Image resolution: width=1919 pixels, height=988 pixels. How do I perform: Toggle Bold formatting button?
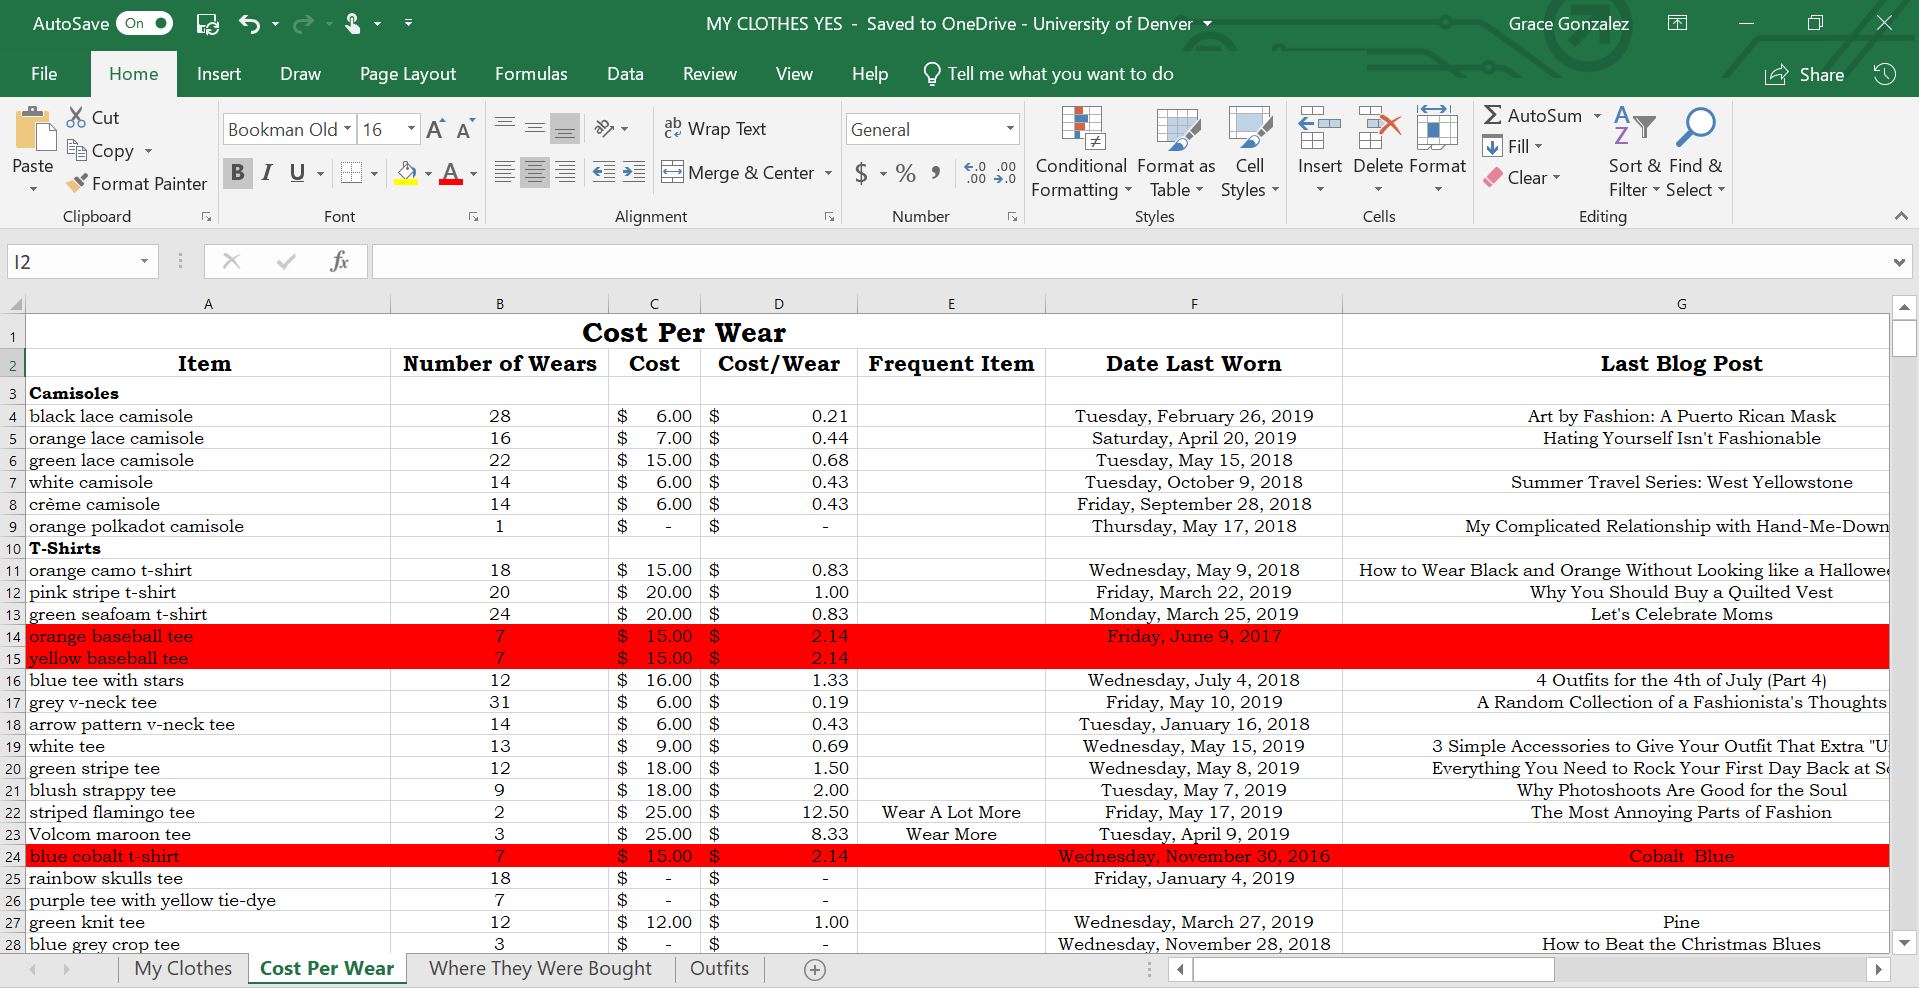tap(237, 173)
